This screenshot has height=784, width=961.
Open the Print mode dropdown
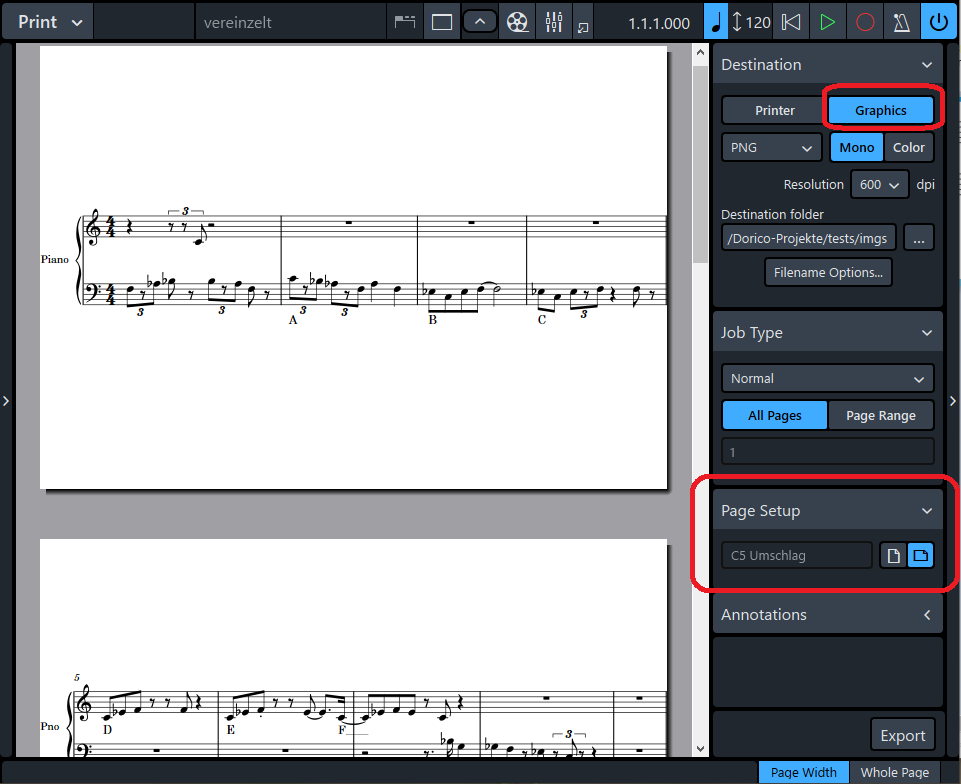point(49,23)
